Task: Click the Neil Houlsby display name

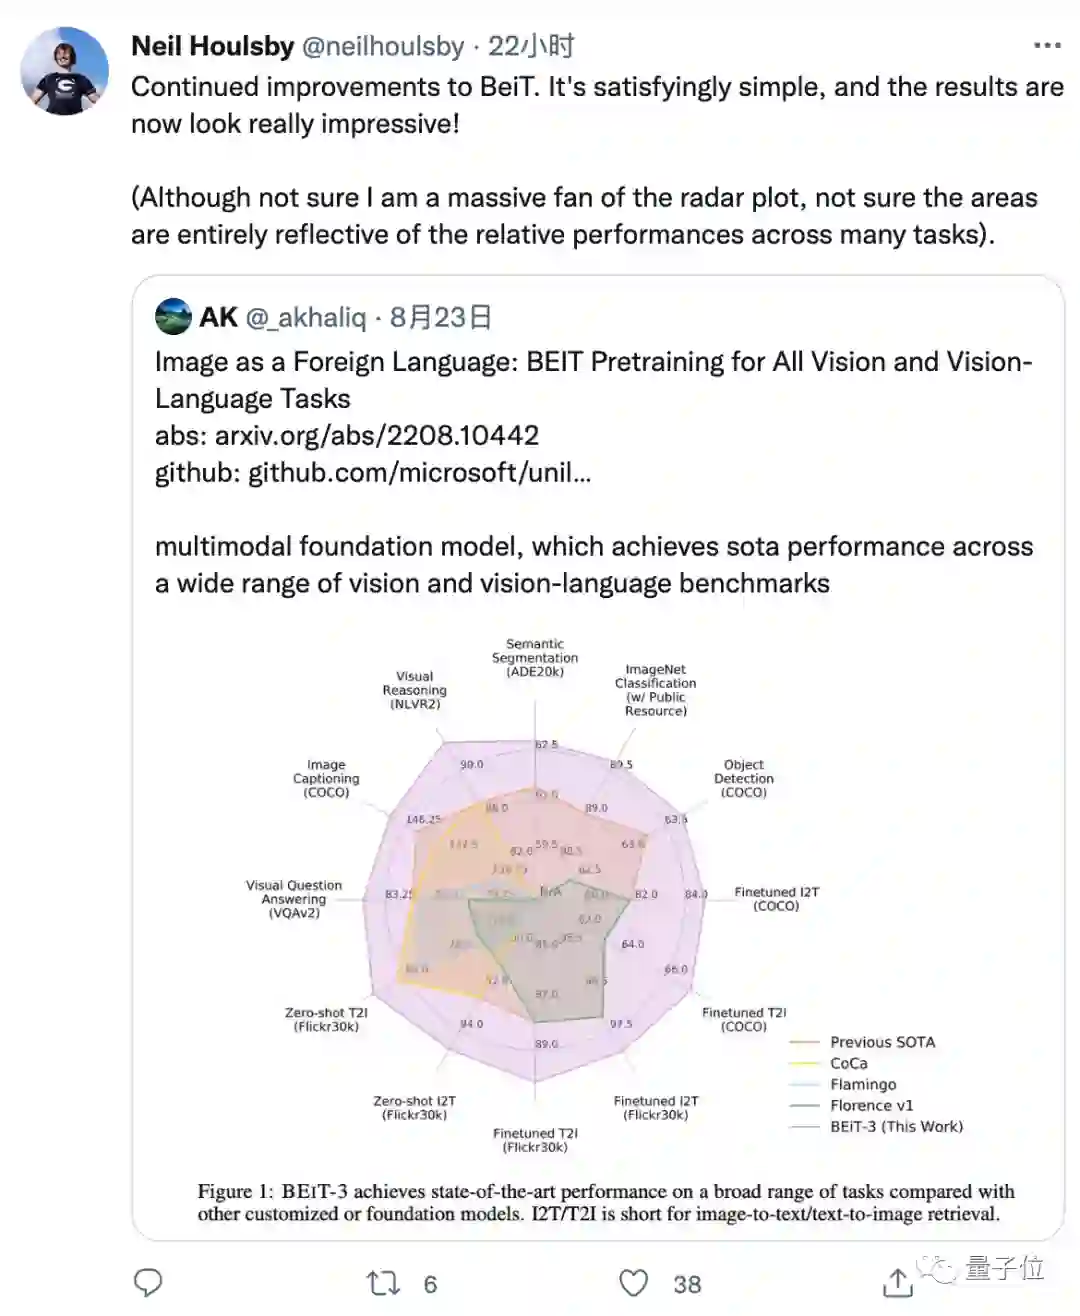Action: point(212,46)
